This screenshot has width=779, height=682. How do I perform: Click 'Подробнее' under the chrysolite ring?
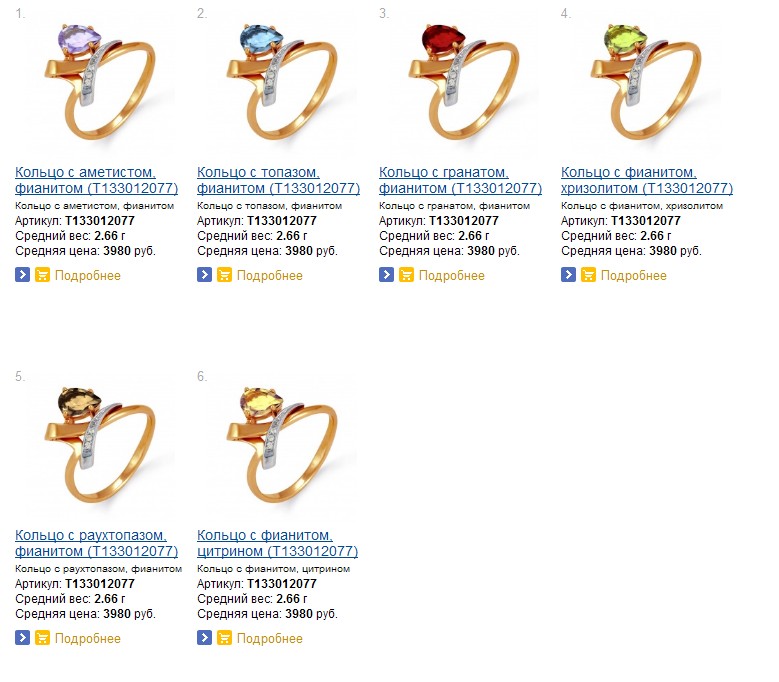click(x=633, y=276)
